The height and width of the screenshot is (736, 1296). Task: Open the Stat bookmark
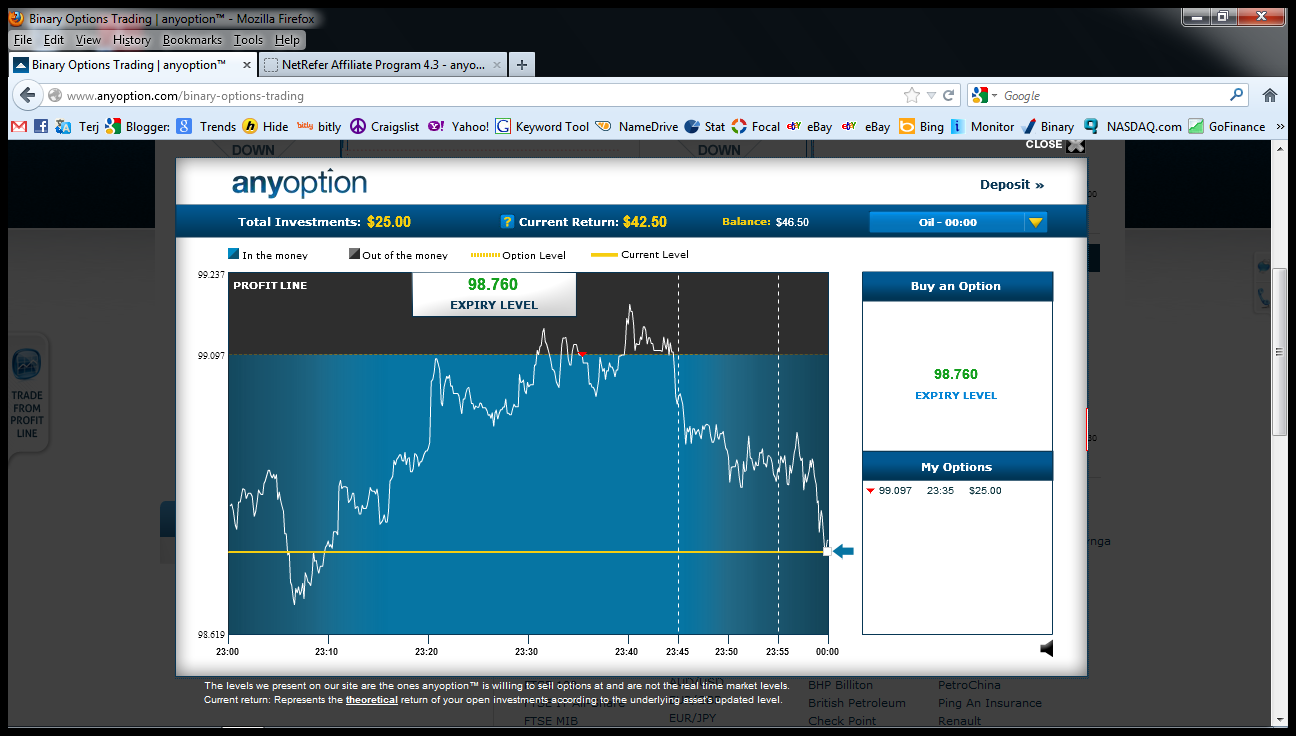point(705,127)
